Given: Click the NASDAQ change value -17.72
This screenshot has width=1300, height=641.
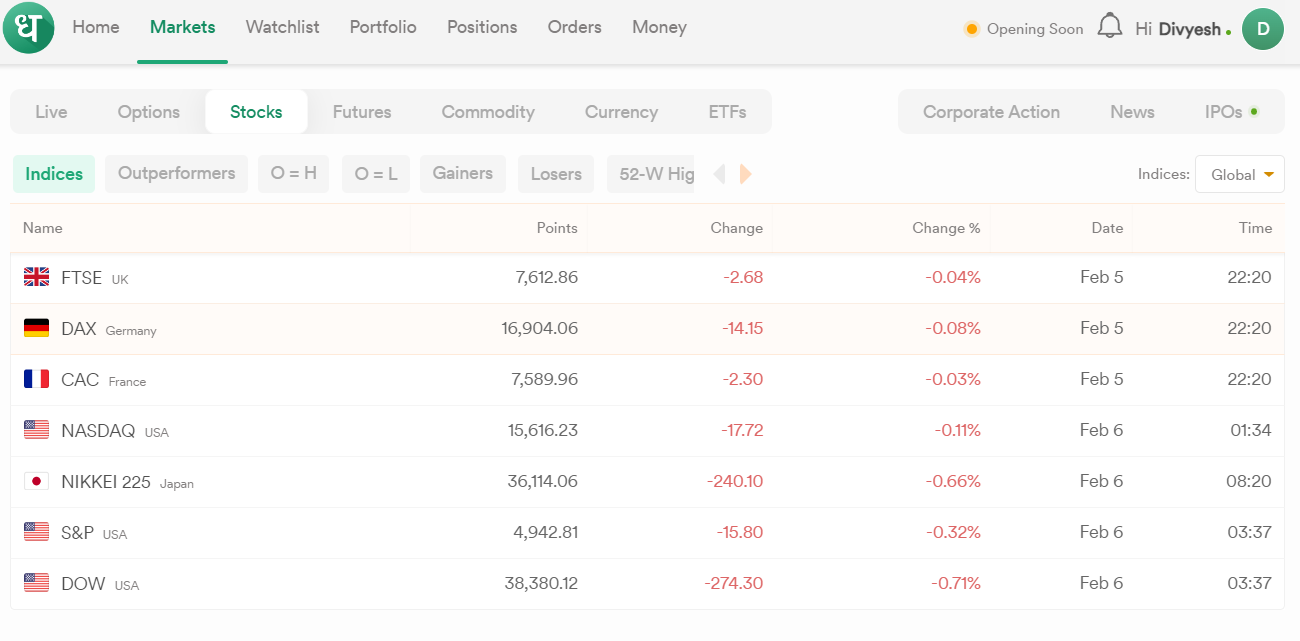Looking at the screenshot, I should pyautogui.click(x=742, y=431).
